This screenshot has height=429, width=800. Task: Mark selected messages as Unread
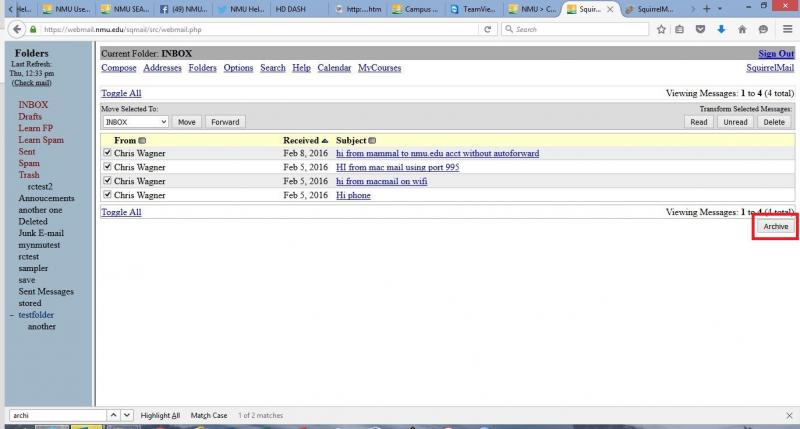[x=735, y=122]
